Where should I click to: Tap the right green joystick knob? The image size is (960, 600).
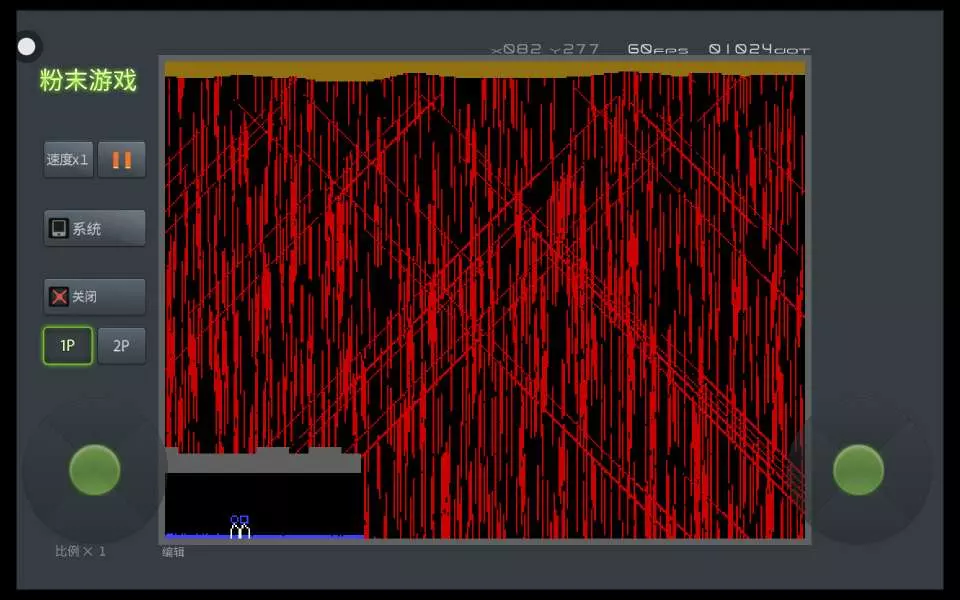coord(858,470)
